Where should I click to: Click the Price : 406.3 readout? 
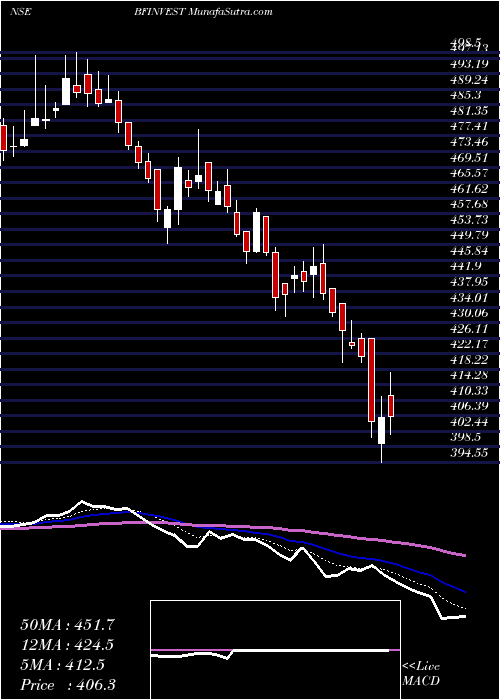70,685
